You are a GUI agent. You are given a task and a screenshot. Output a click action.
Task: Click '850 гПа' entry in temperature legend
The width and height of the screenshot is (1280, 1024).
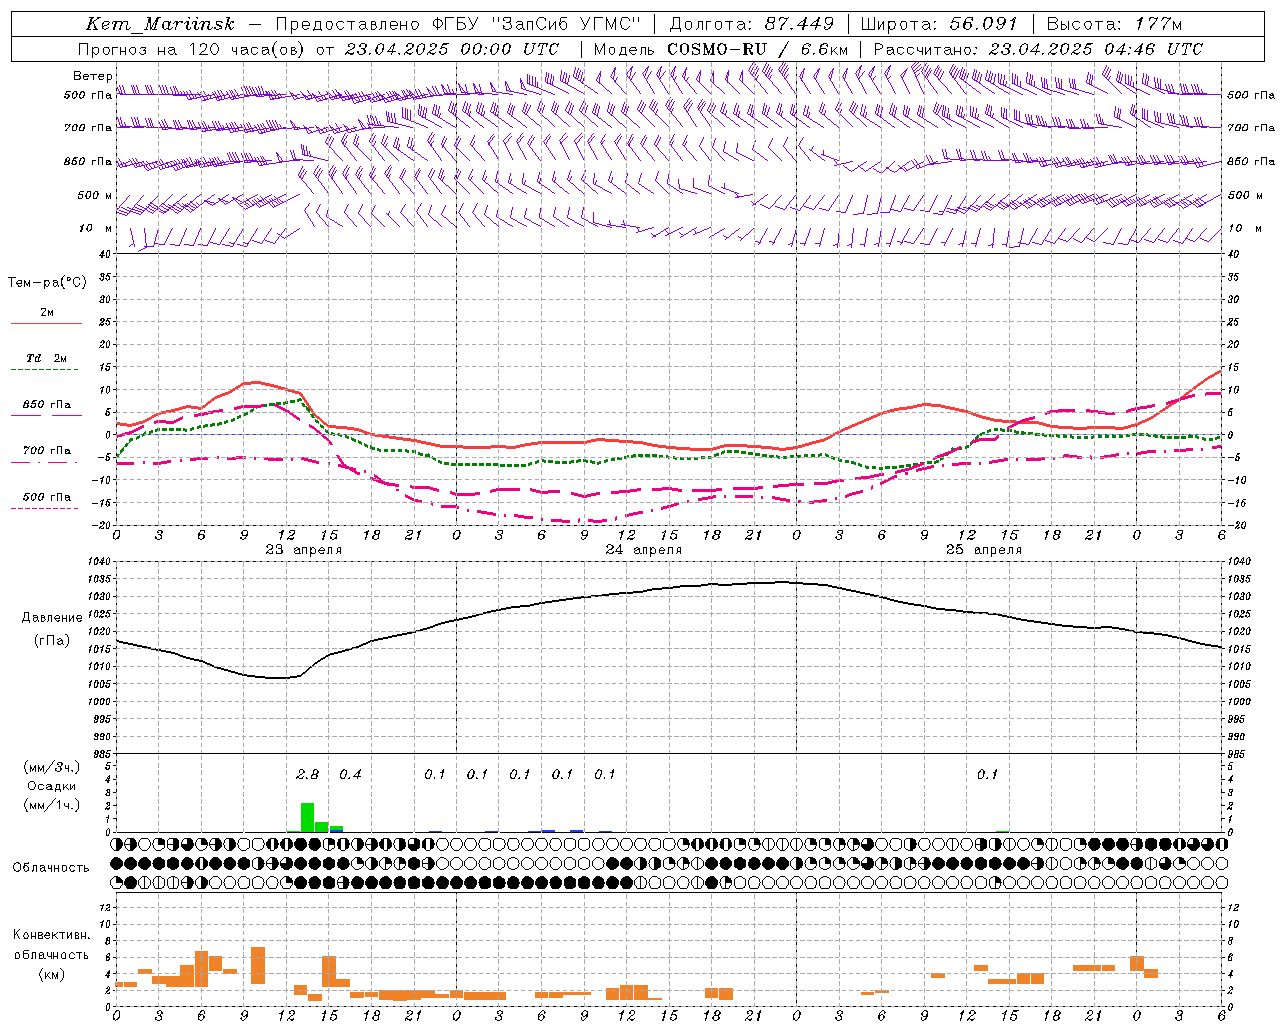coord(47,405)
